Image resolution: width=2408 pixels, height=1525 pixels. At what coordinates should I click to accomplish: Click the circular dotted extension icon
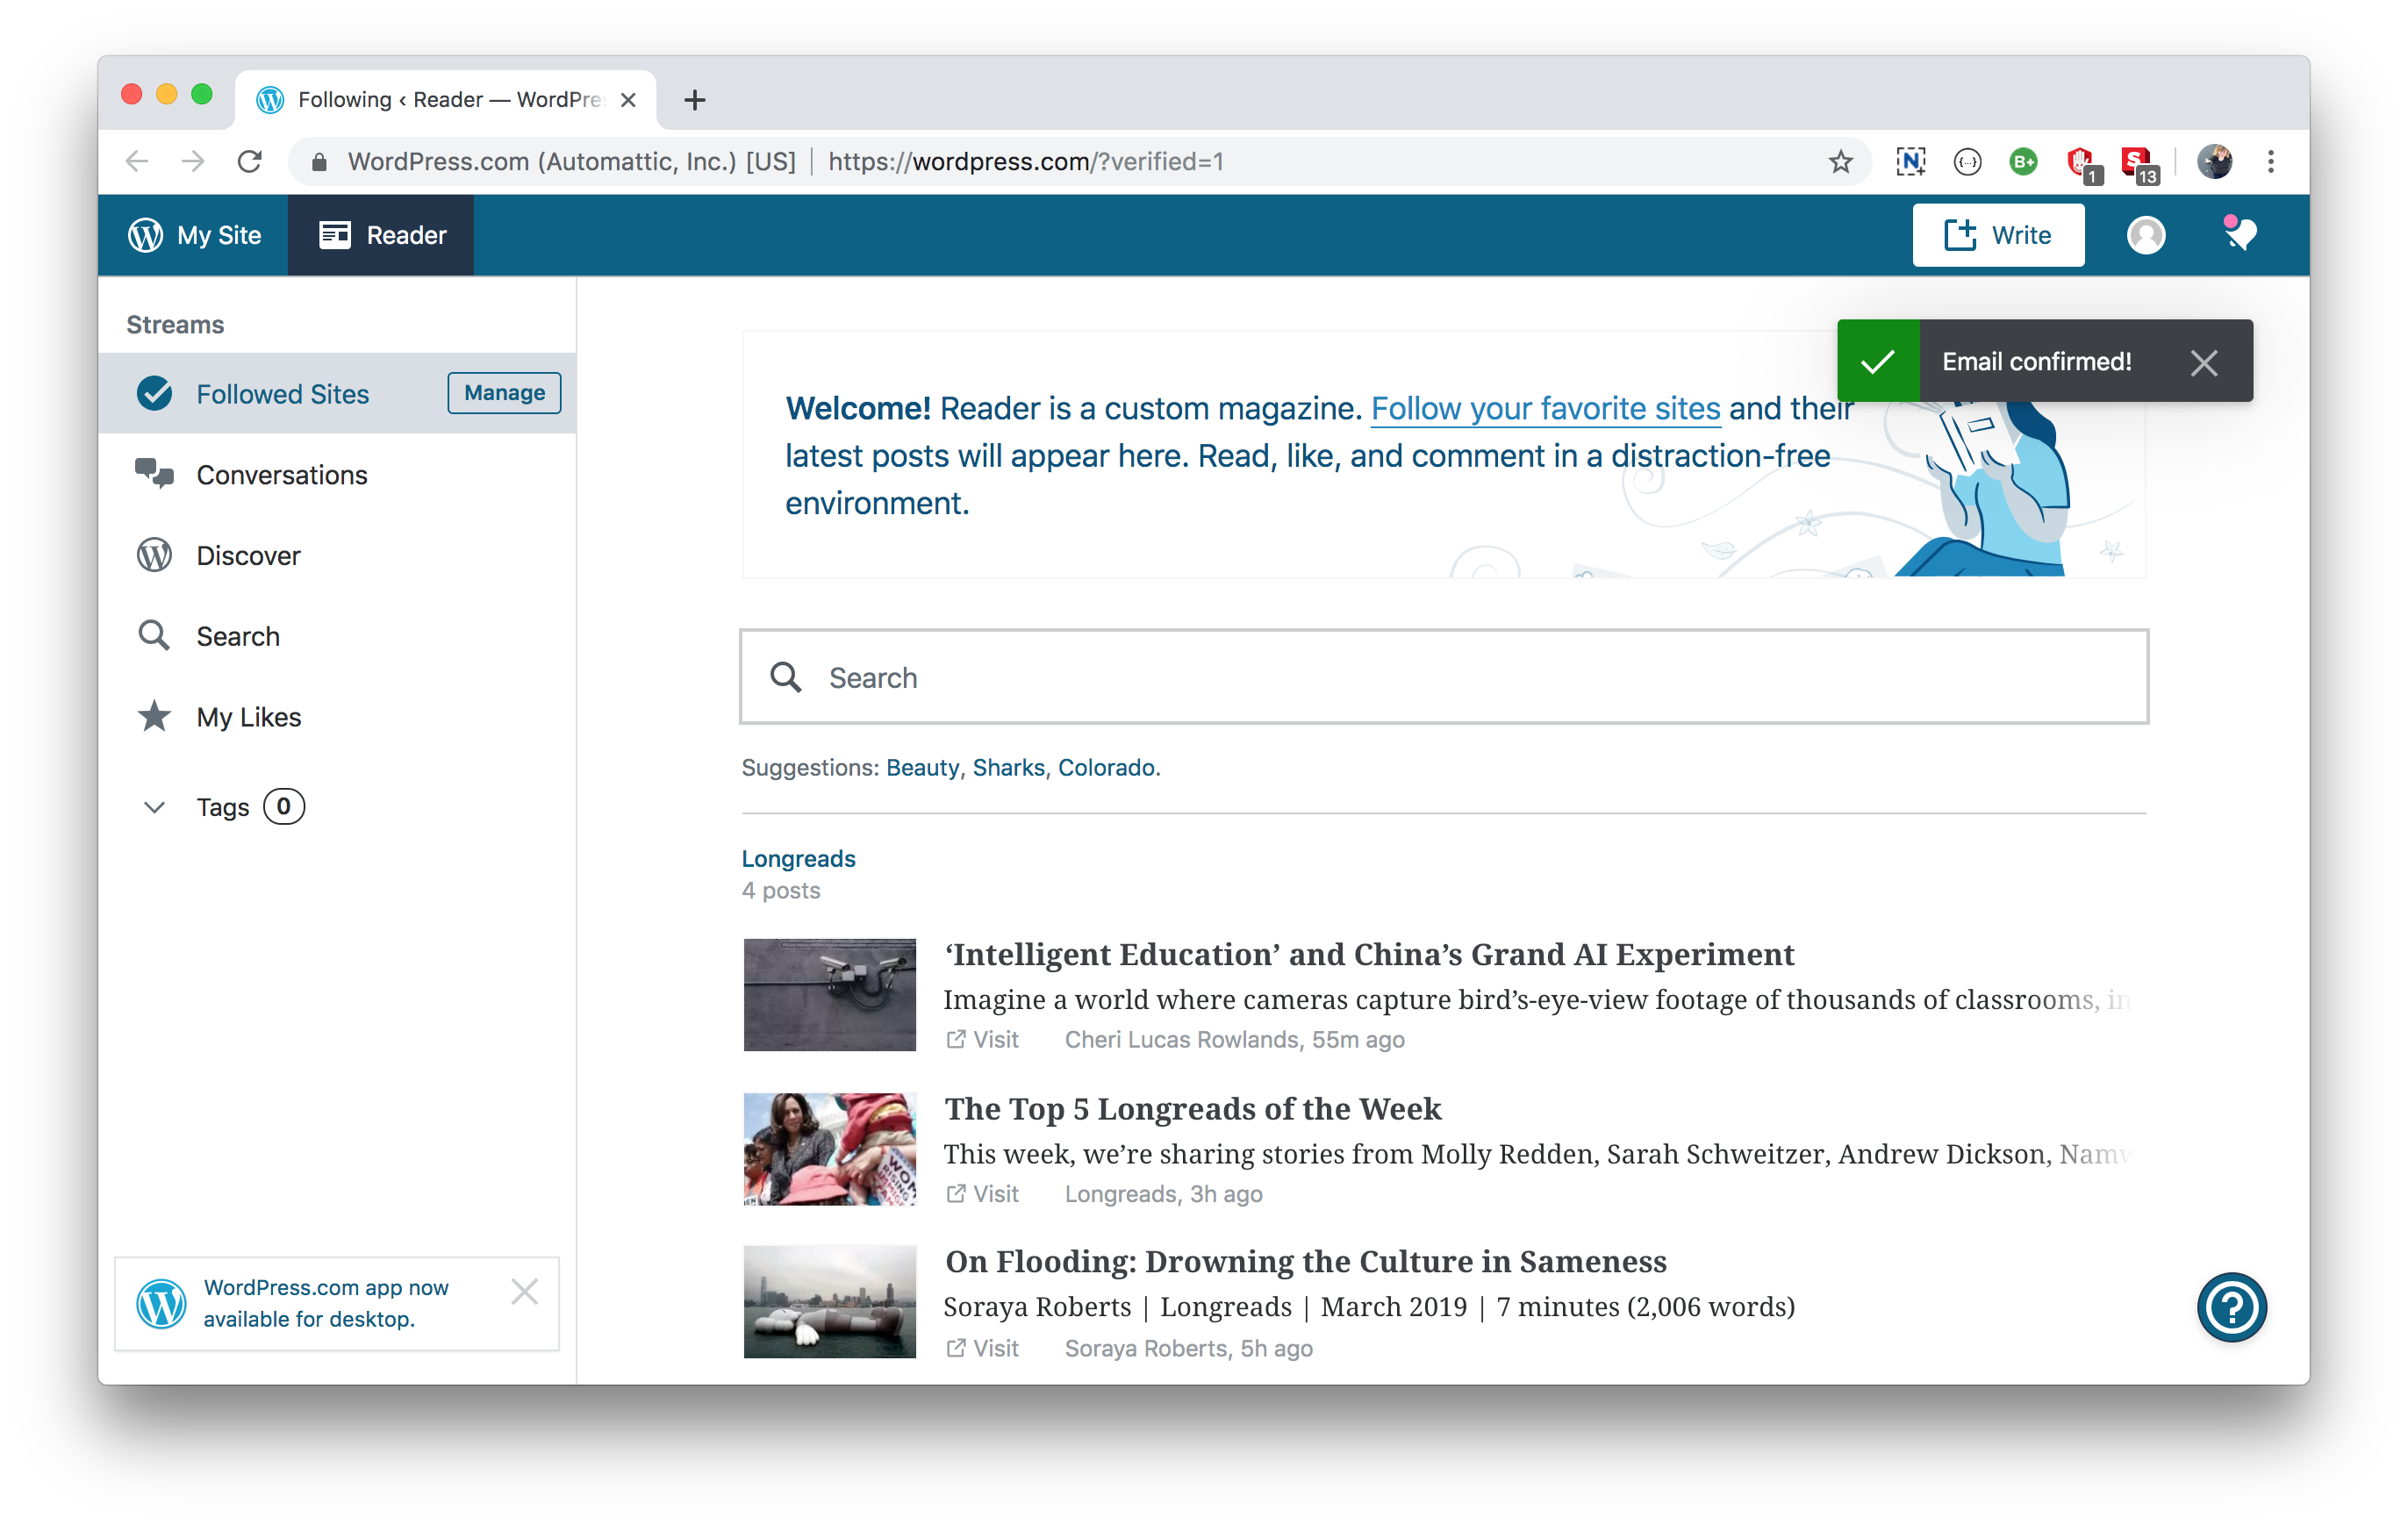(1967, 161)
